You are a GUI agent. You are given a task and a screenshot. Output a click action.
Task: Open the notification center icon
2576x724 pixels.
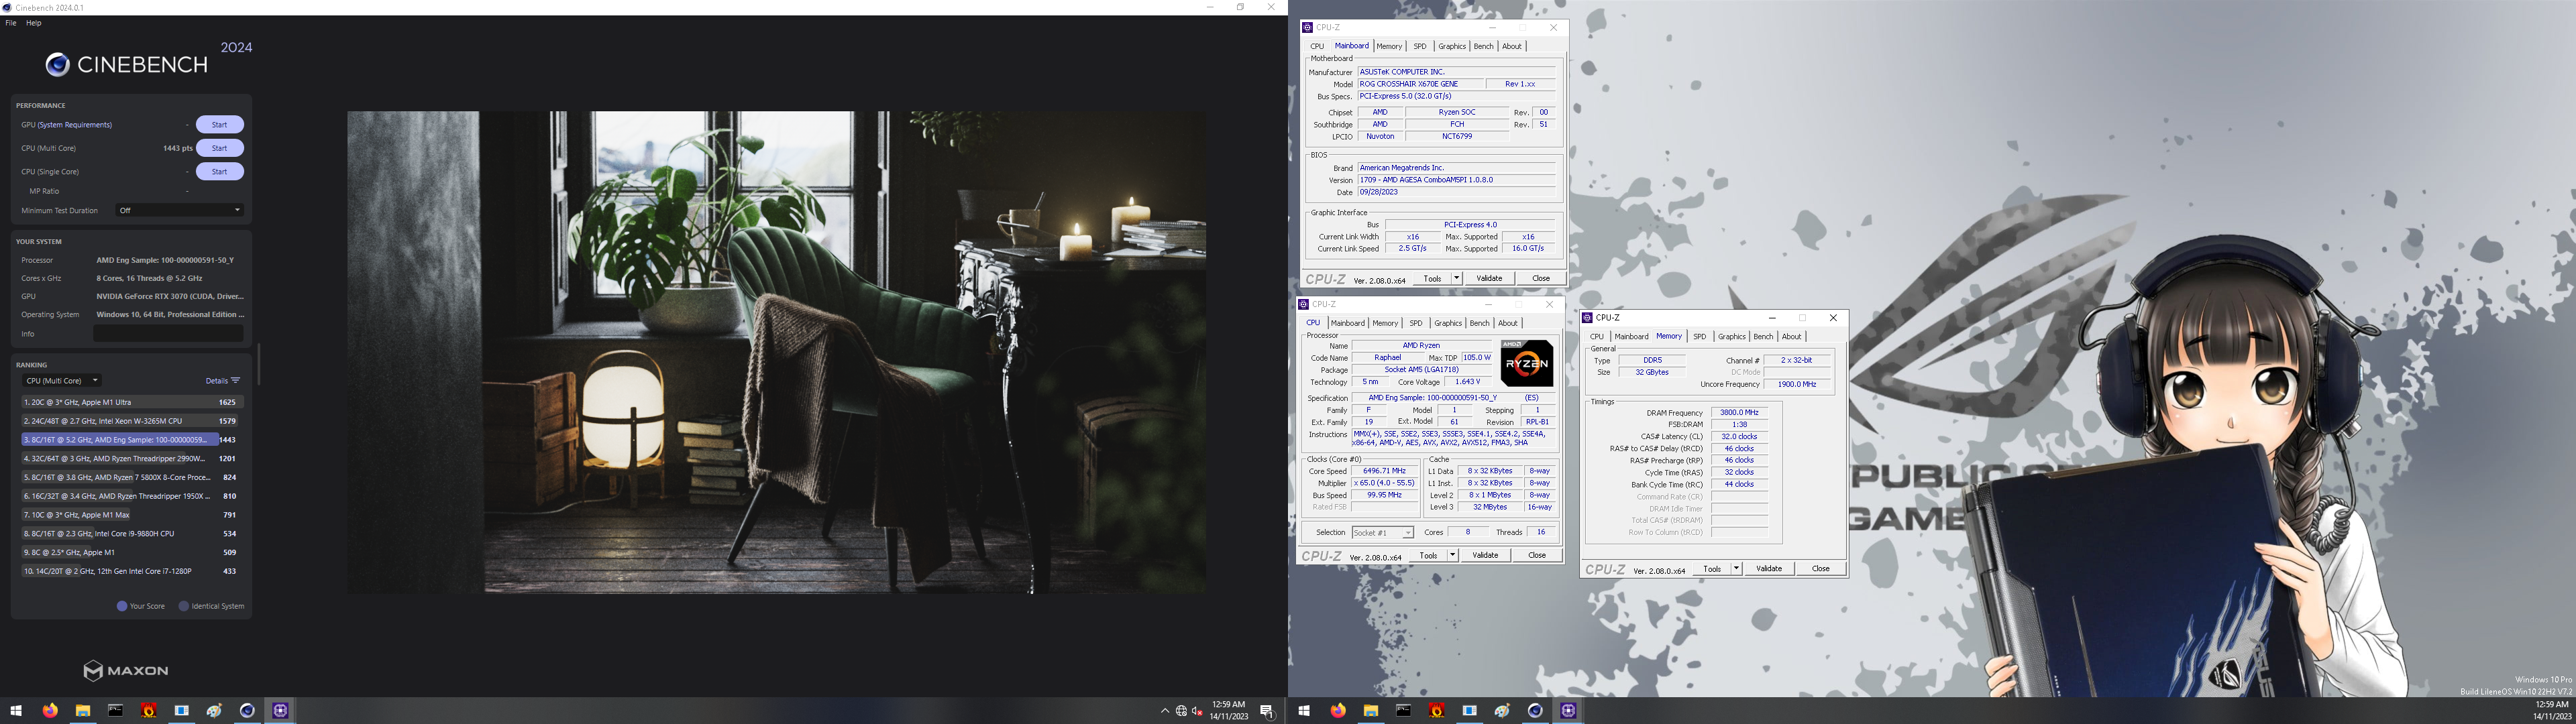coord(1267,711)
